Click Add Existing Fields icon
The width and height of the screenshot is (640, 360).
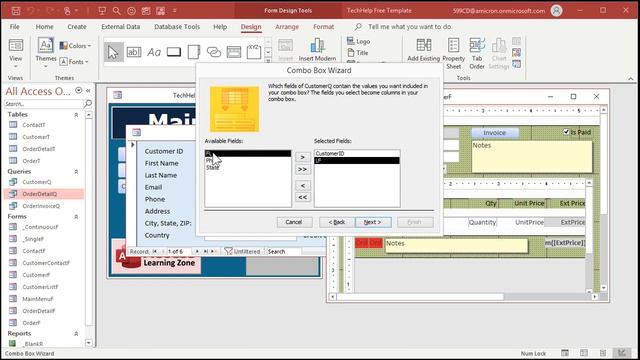click(423, 50)
